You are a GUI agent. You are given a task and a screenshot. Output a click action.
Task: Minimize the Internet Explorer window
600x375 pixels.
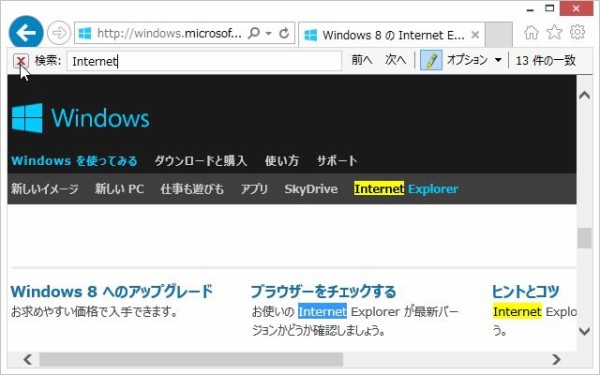530,10
